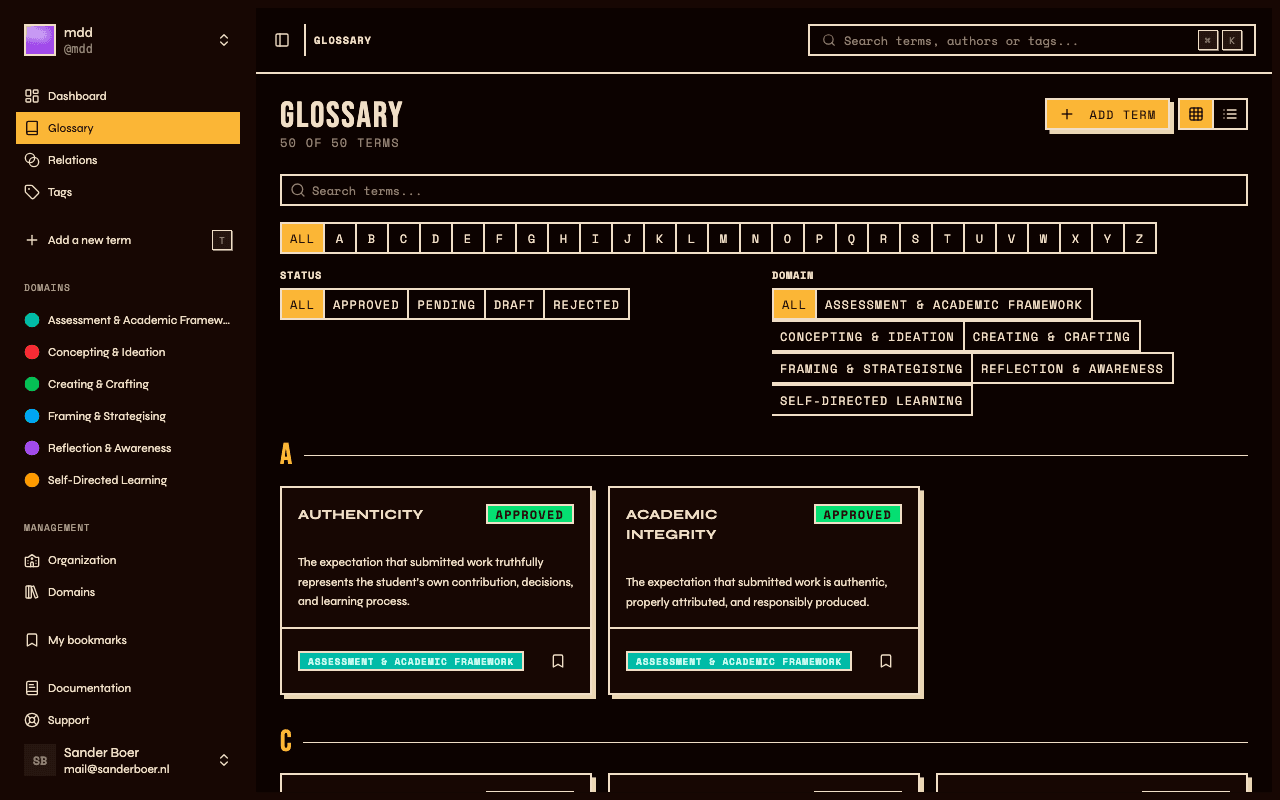The width and height of the screenshot is (1280, 800).
Task: Open the Domains management page
Action: click(70, 591)
